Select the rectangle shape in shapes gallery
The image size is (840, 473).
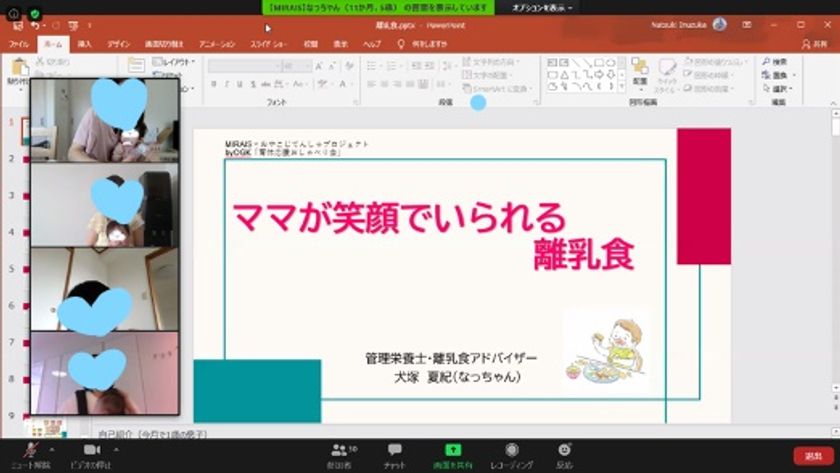pyautogui.click(x=597, y=62)
